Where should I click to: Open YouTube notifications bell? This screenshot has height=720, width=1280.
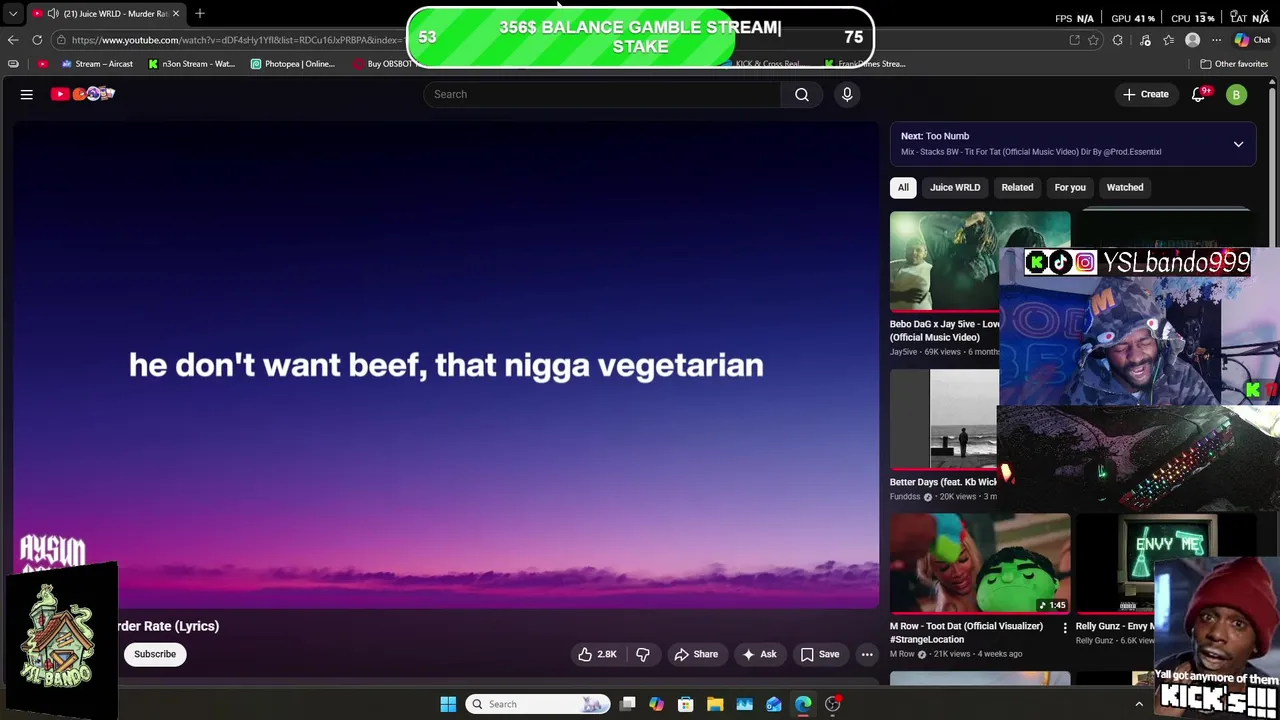[1199, 94]
